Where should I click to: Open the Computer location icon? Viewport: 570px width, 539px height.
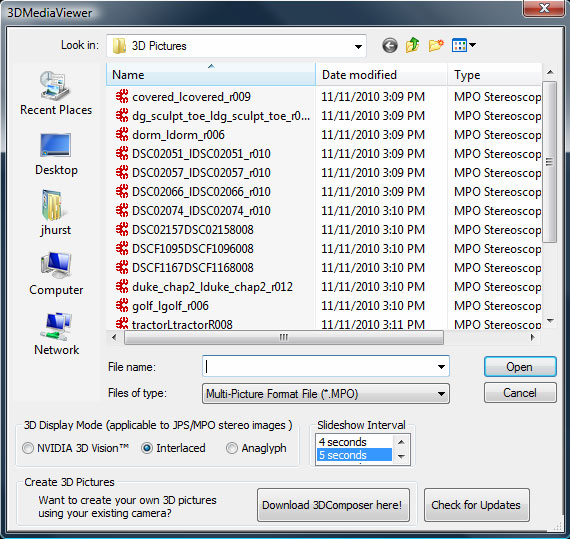(x=56, y=274)
